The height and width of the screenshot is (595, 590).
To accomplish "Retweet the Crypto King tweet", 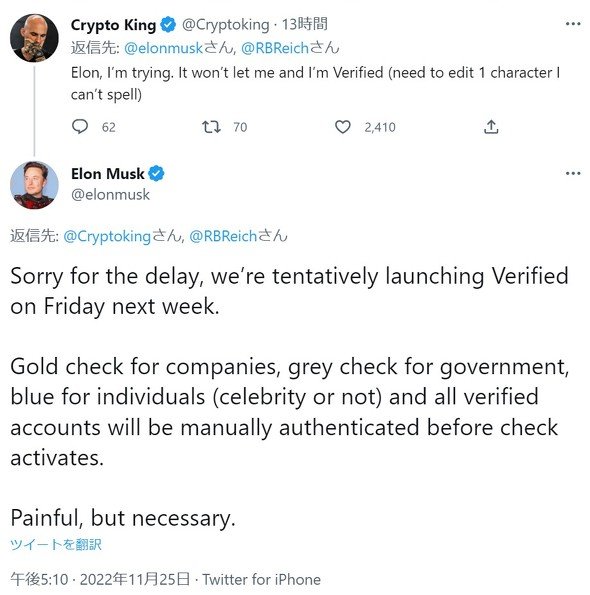I will click(x=211, y=127).
